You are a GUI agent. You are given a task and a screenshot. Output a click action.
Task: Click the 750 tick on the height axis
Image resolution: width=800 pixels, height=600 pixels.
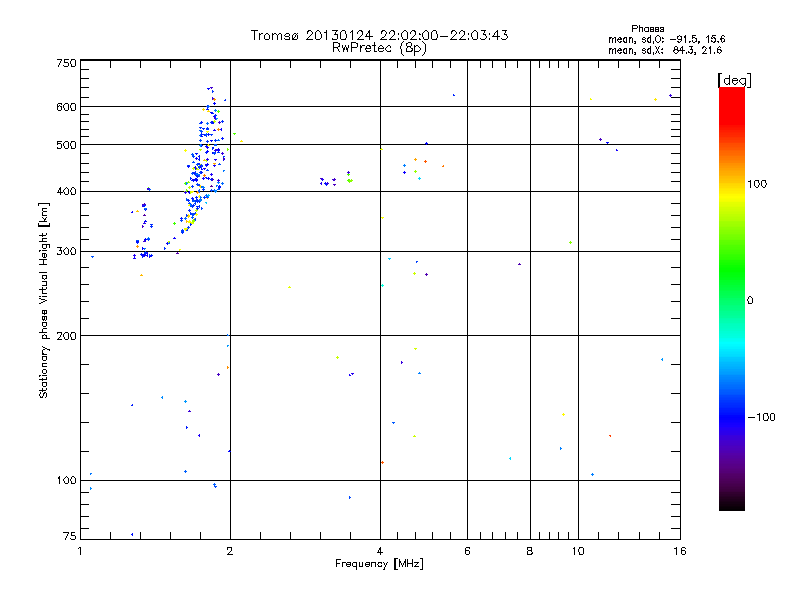(x=66, y=63)
